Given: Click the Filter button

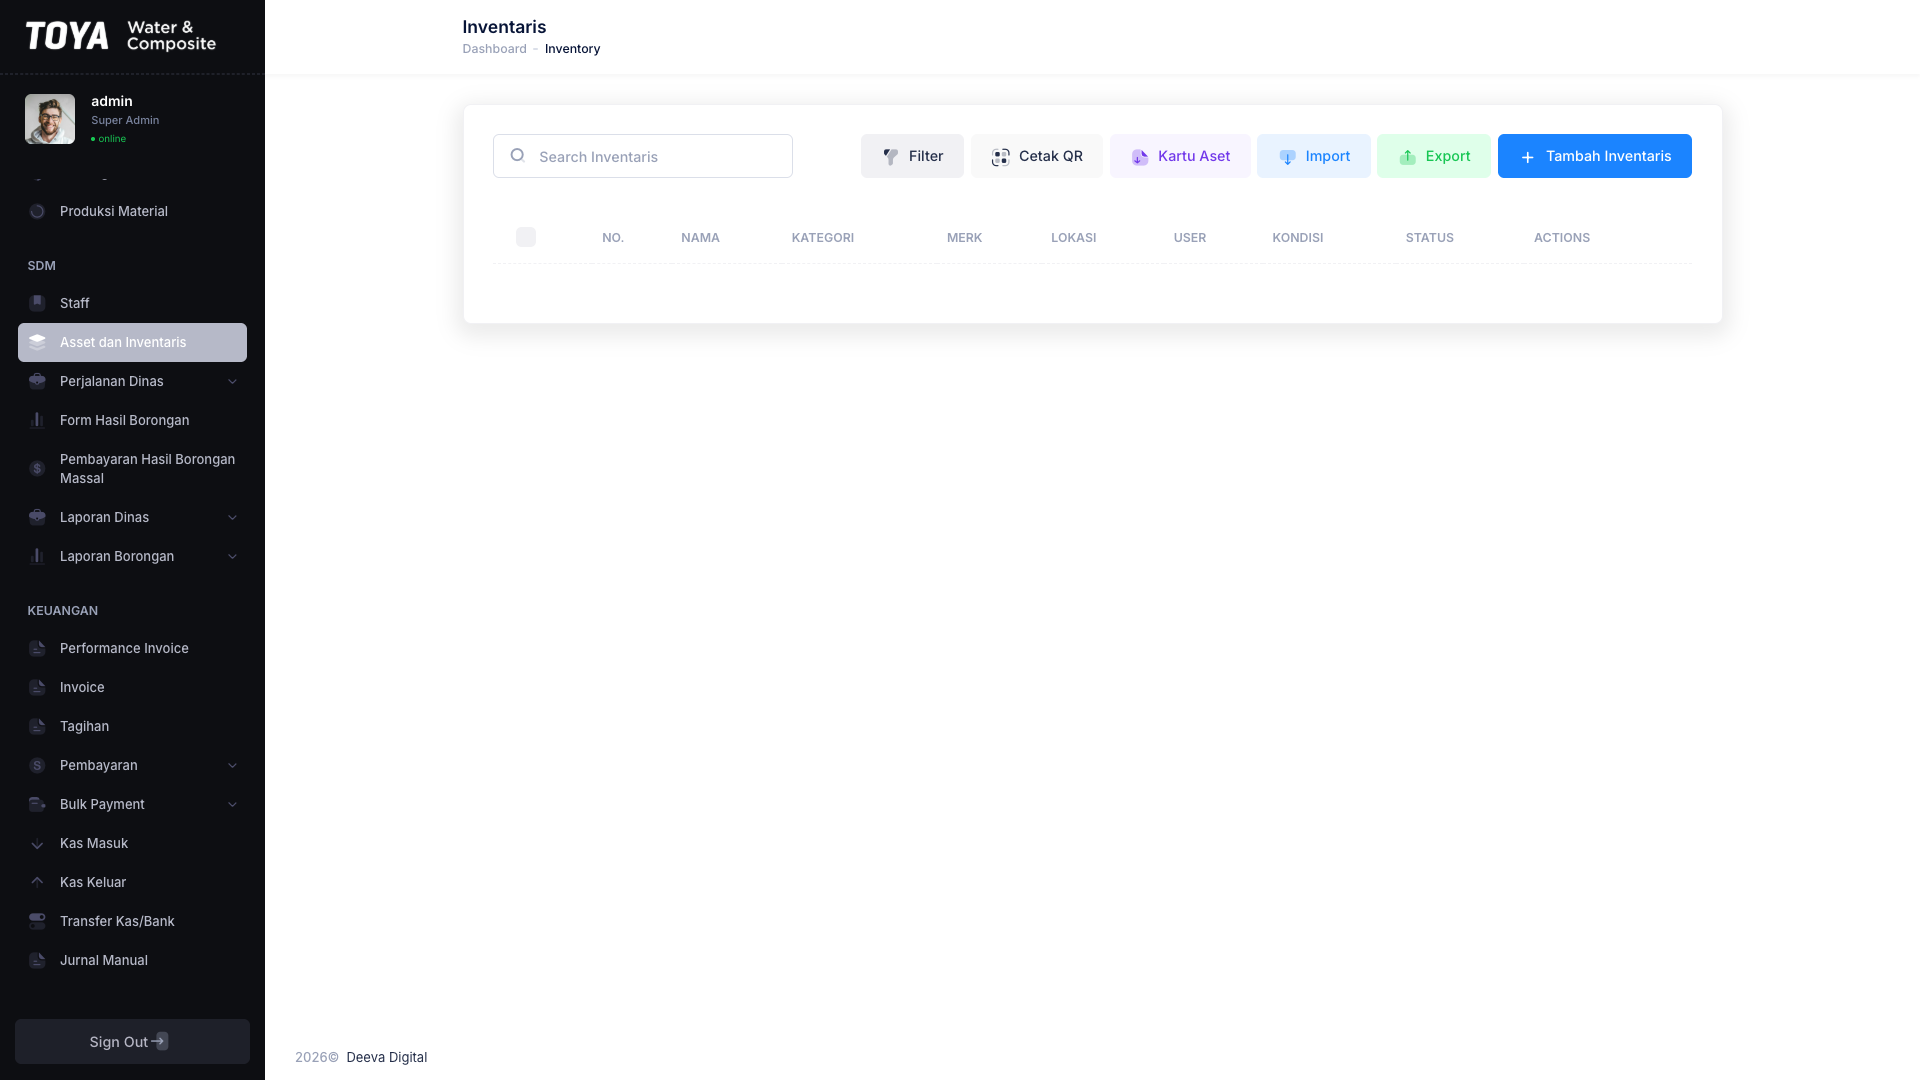Looking at the screenshot, I should 912,156.
